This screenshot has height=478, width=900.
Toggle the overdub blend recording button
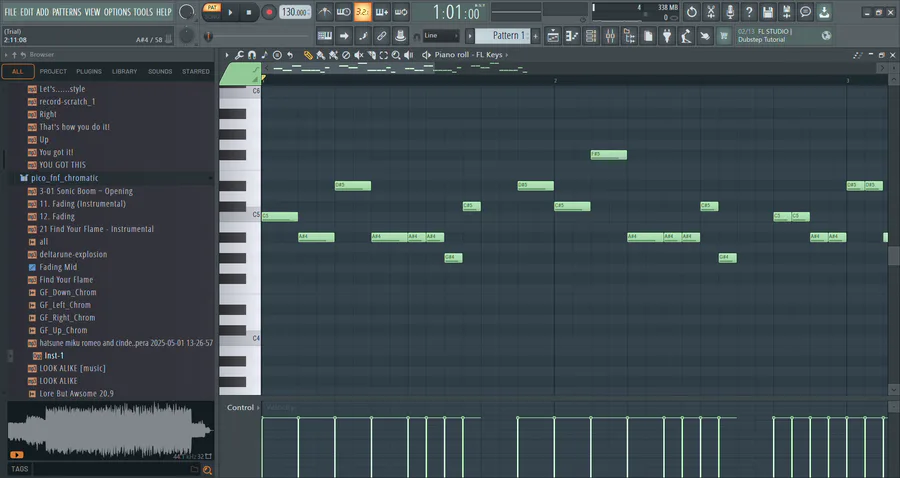point(381,11)
